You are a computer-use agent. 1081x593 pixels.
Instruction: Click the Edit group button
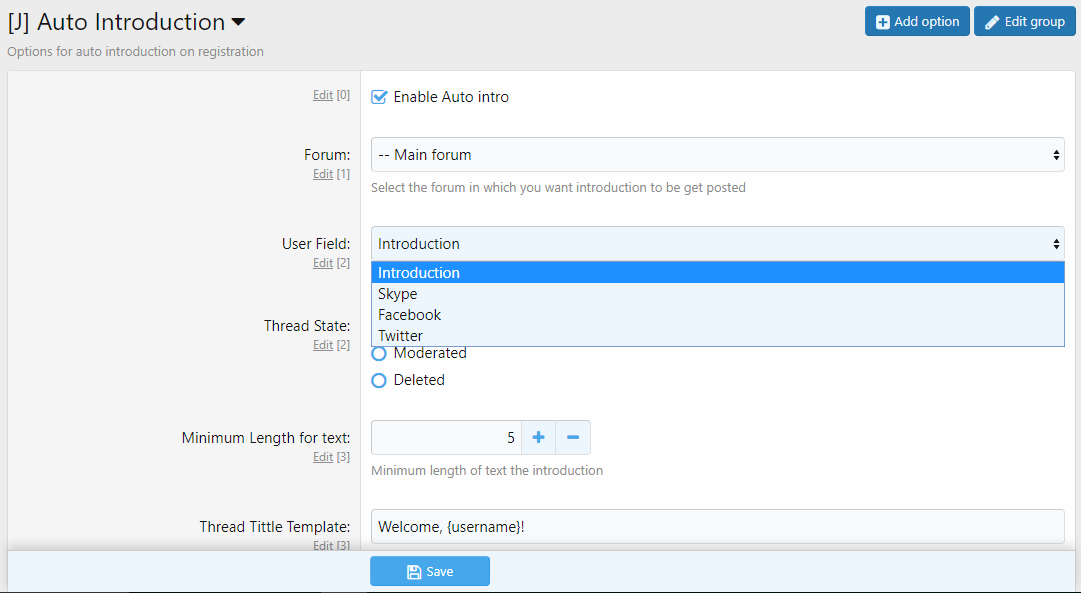(x=1025, y=21)
